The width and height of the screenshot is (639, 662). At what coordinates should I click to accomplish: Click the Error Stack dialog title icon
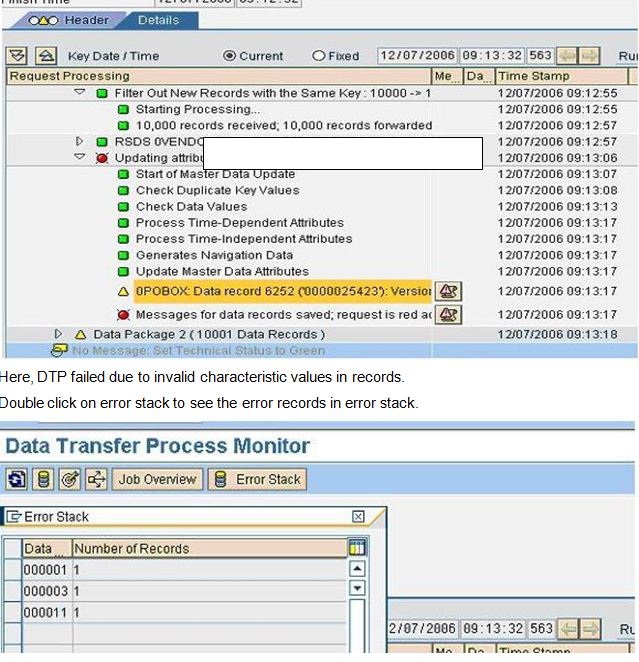click(14, 516)
